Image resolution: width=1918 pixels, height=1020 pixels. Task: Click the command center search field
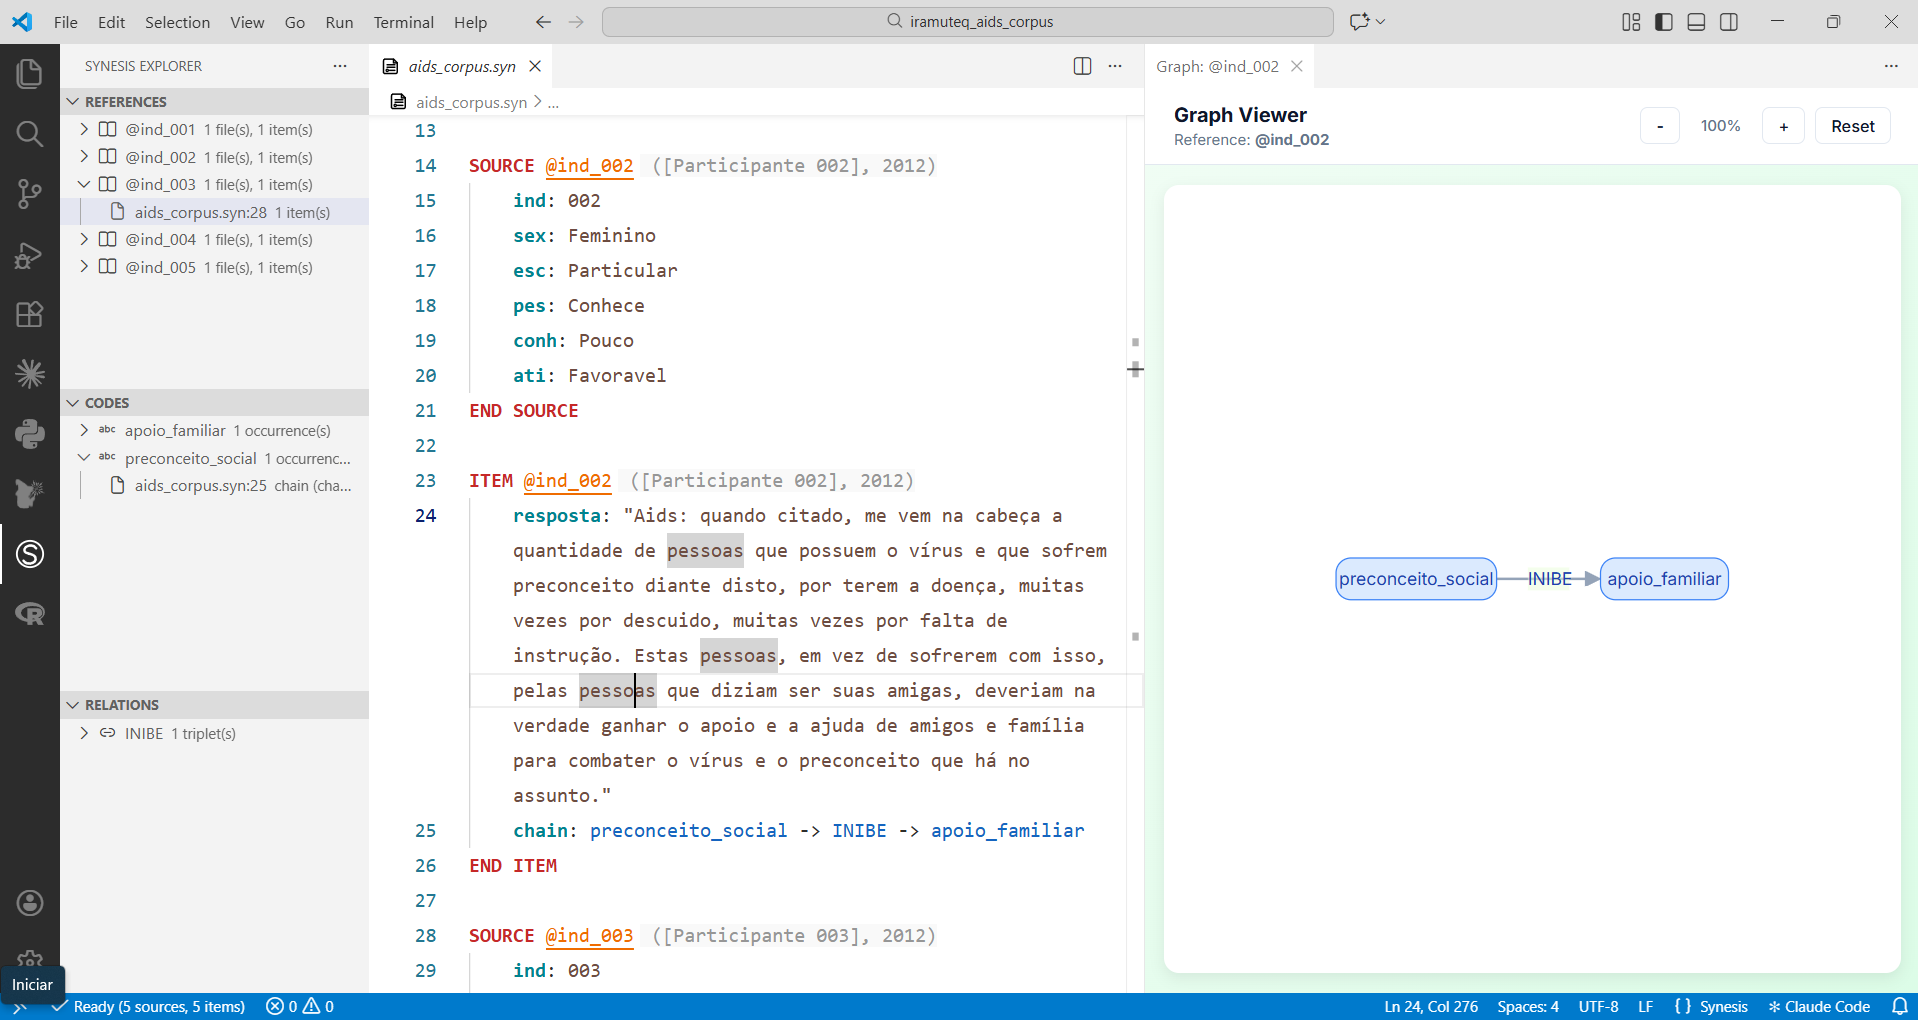pyautogui.click(x=967, y=22)
